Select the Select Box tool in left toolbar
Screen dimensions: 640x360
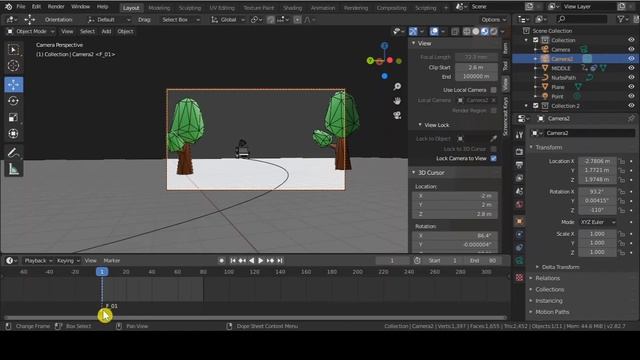pos(13,49)
